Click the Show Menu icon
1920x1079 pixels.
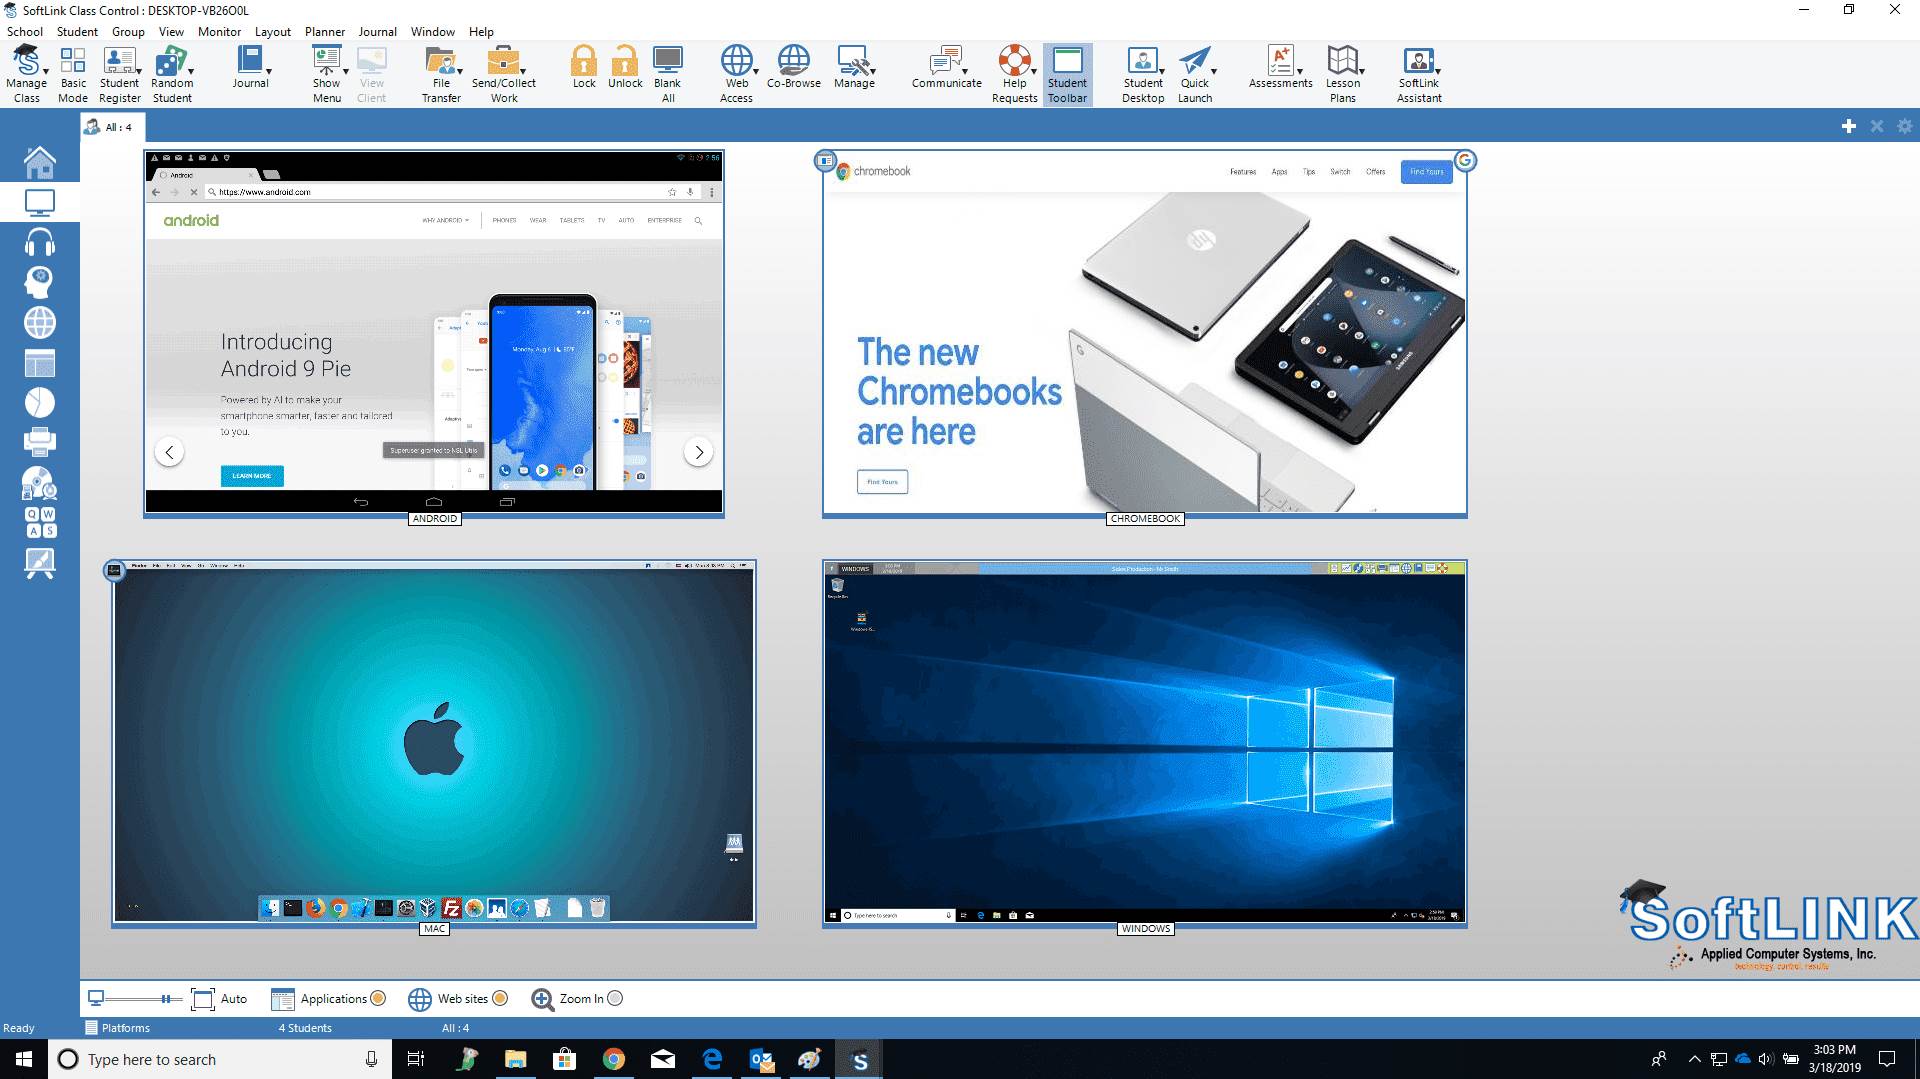326,74
